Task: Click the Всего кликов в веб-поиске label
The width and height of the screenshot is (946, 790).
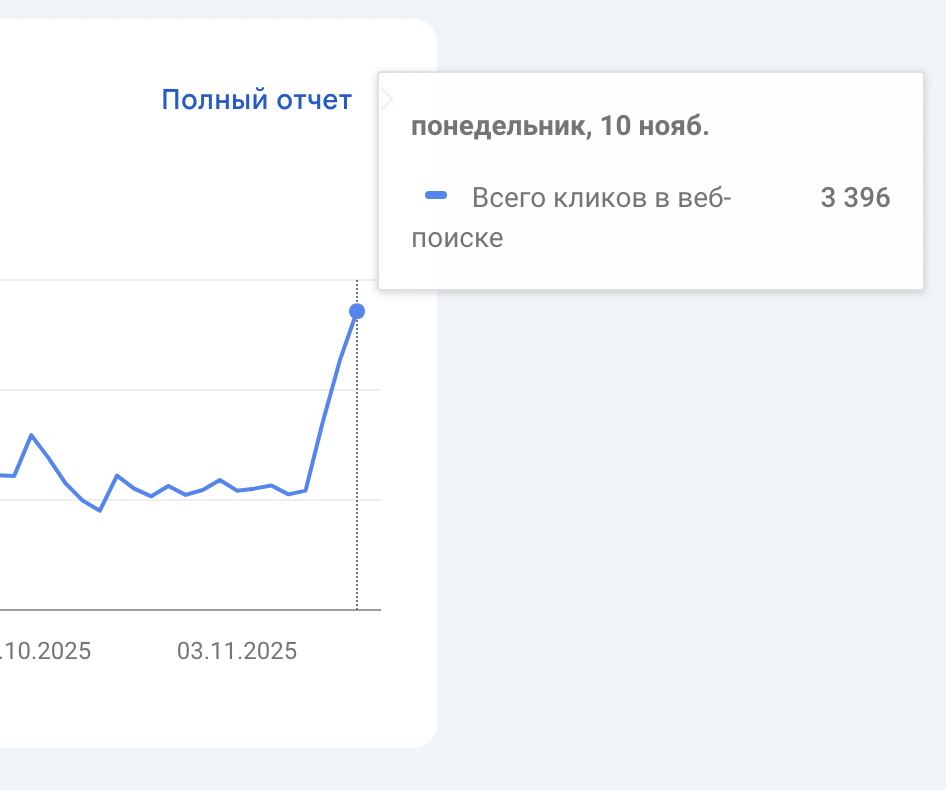Action: pyautogui.click(x=600, y=198)
